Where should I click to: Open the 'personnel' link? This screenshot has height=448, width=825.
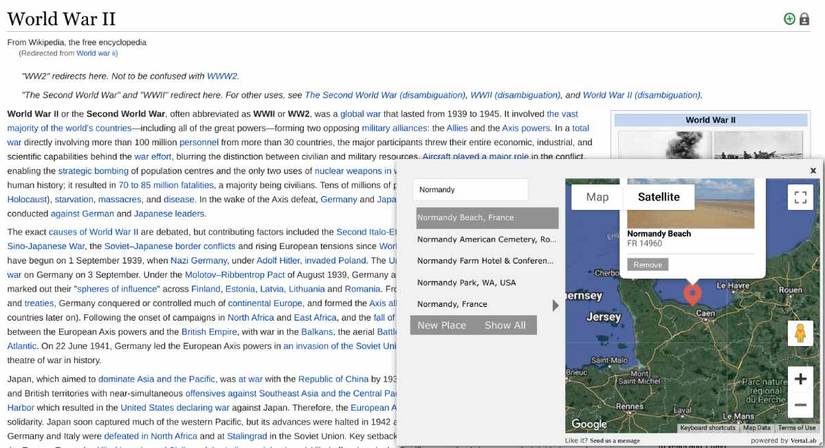(199, 142)
